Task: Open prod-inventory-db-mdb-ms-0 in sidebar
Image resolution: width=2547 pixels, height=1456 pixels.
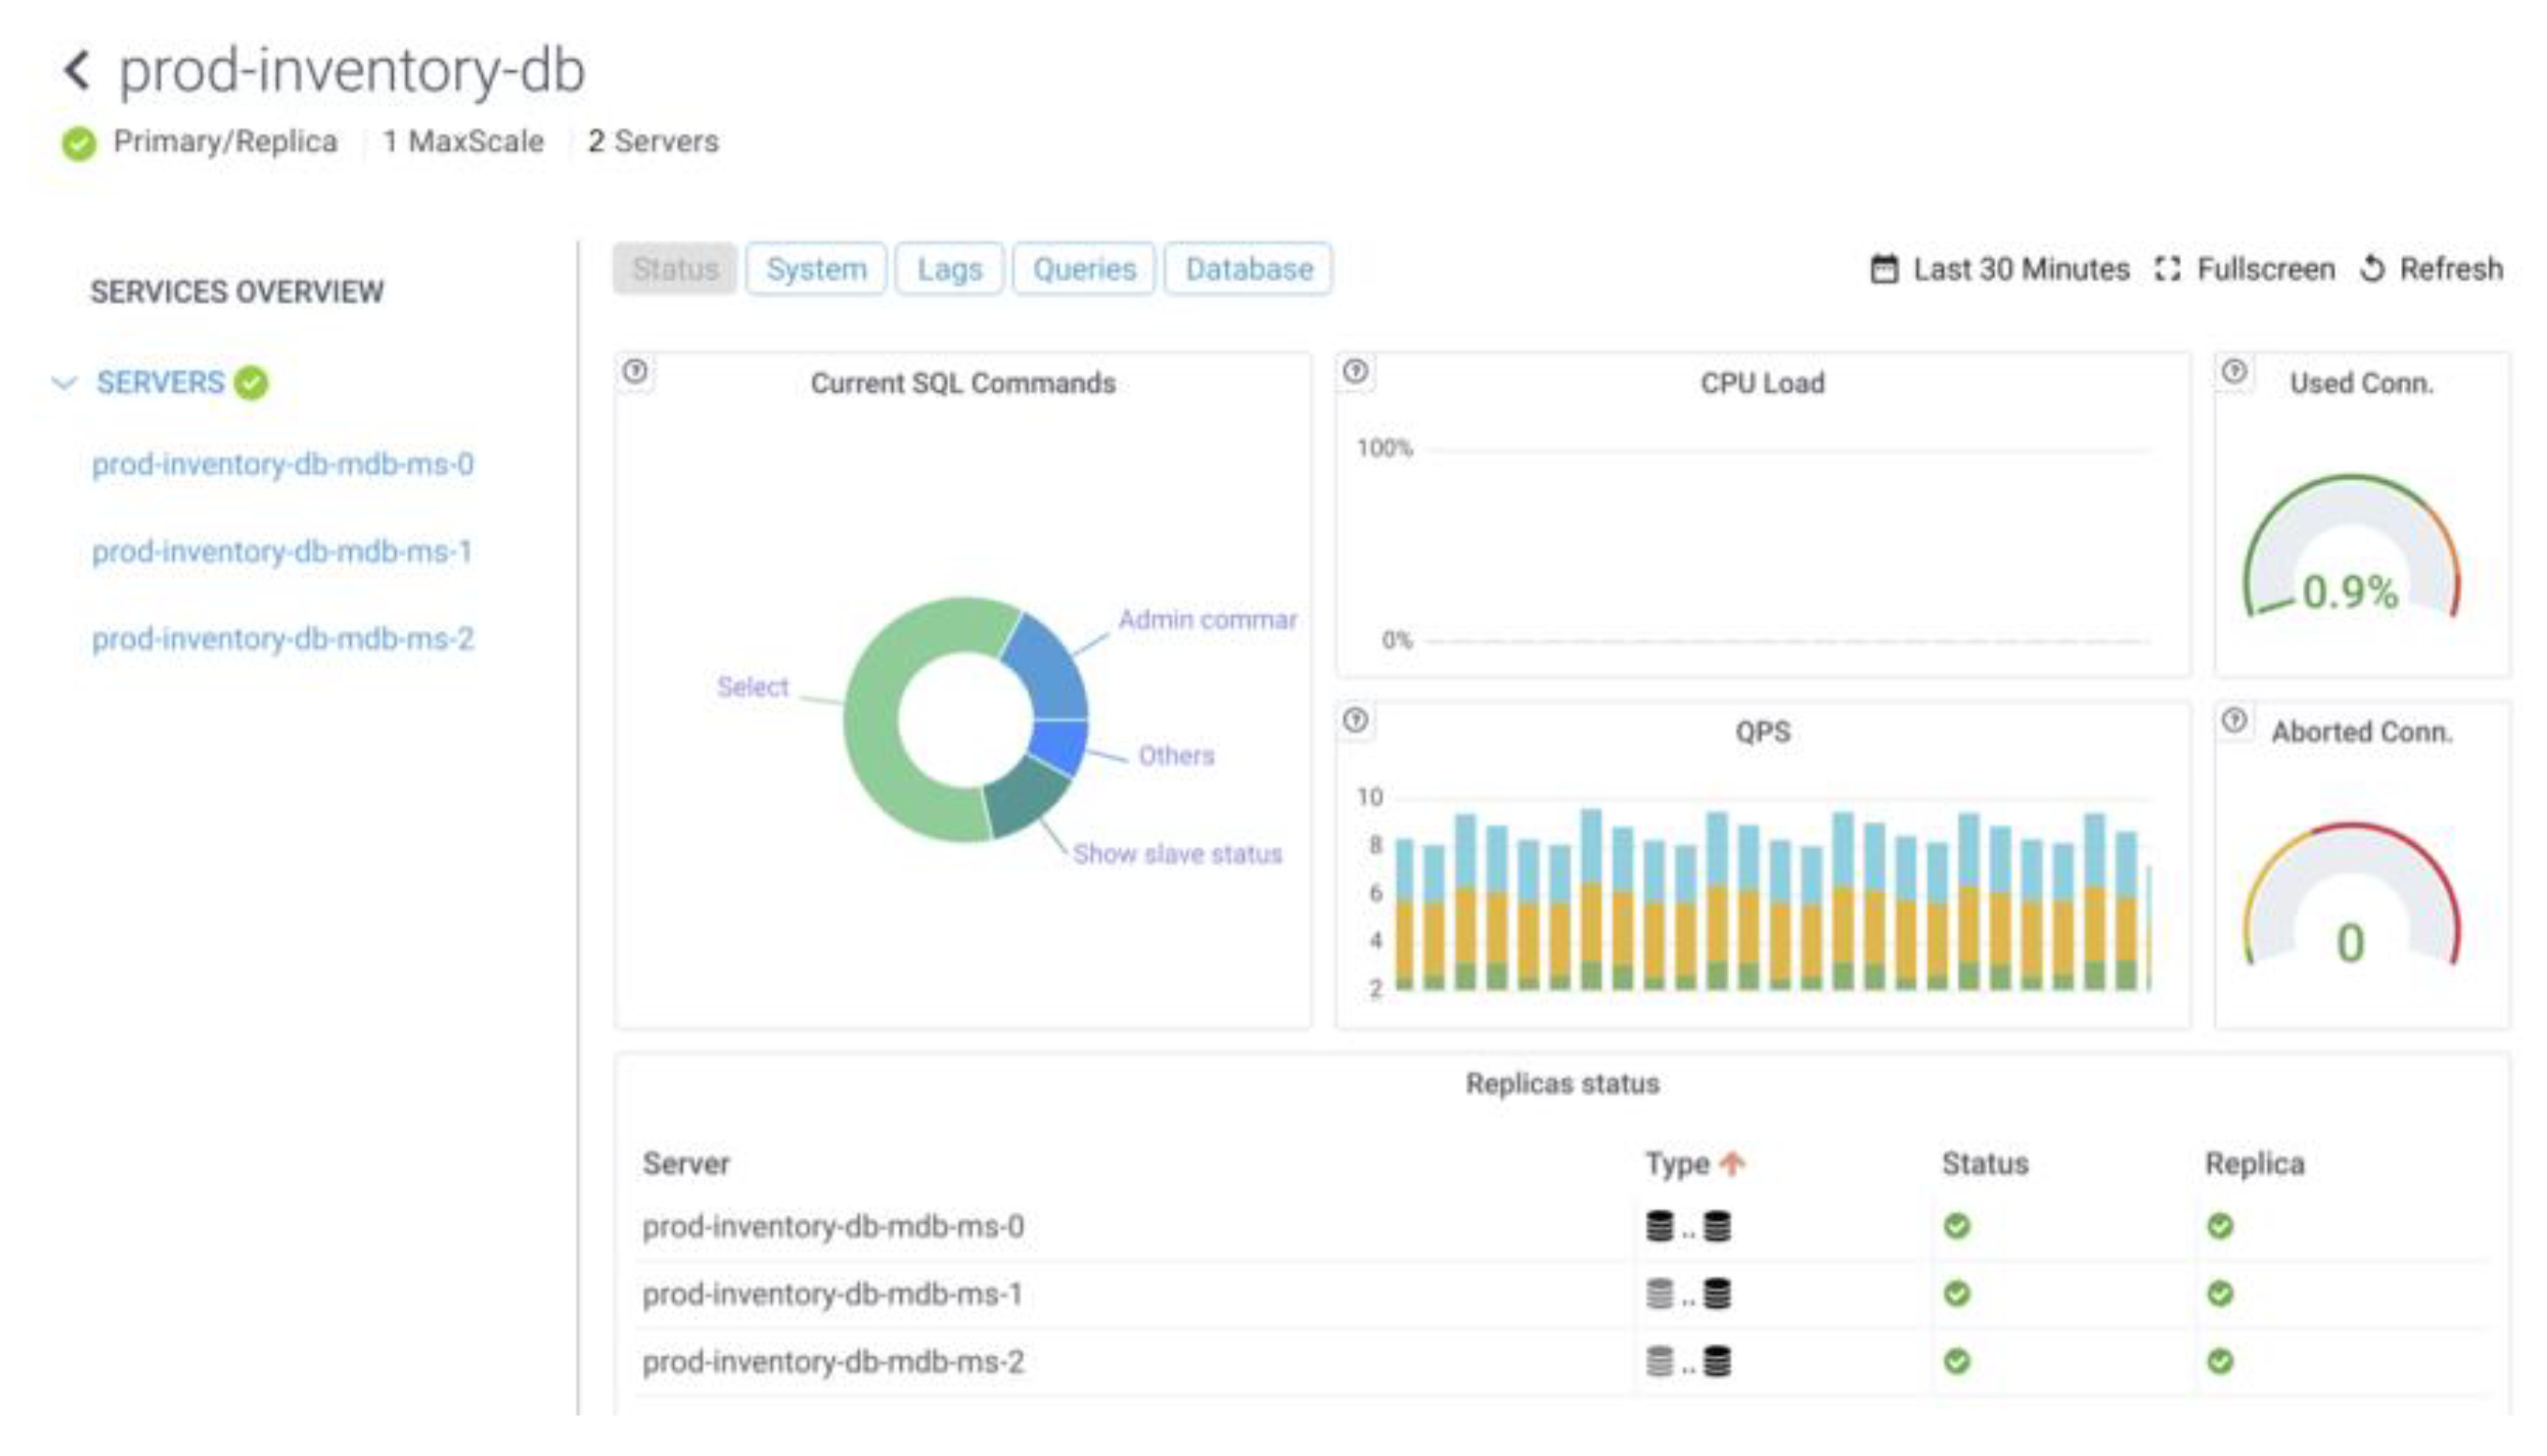Action: (x=283, y=464)
